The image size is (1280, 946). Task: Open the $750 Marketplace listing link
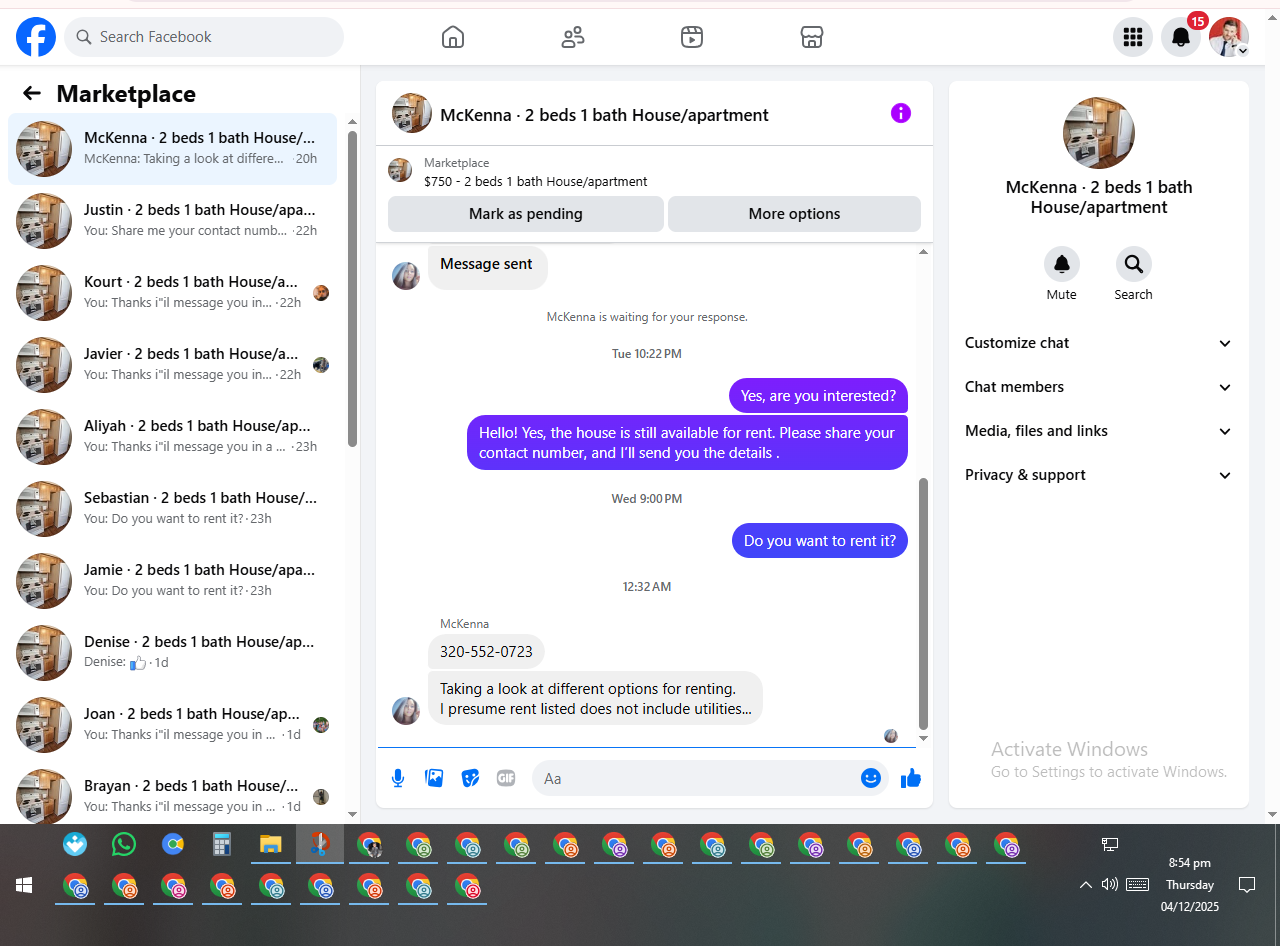[536, 181]
